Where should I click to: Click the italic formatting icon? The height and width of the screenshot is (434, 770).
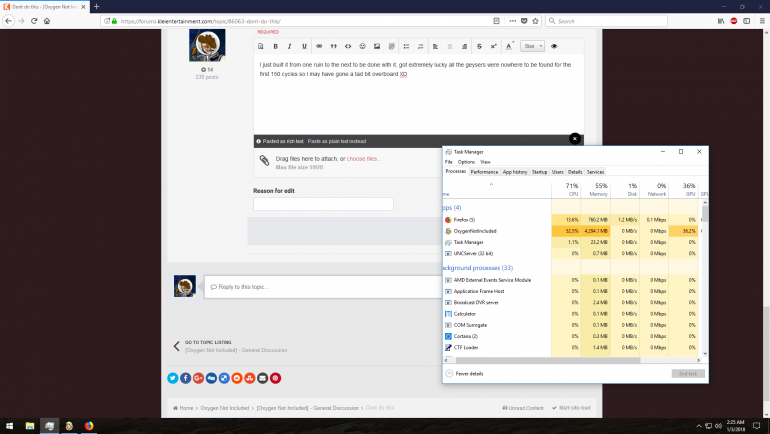(x=290, y=46)
